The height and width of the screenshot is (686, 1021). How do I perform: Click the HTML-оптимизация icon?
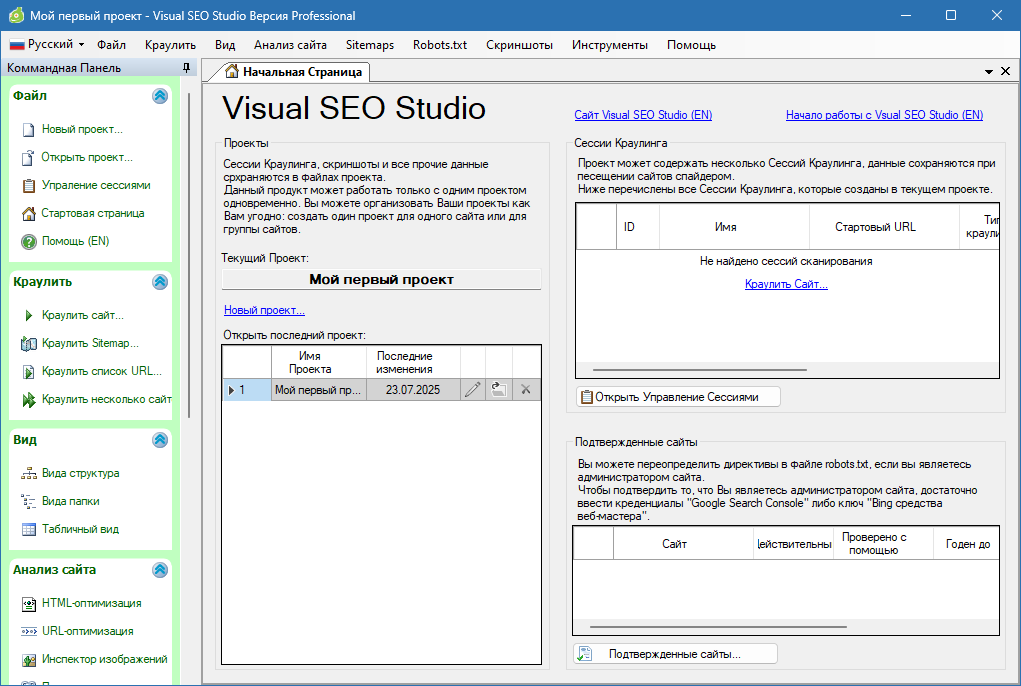point(29,603)
